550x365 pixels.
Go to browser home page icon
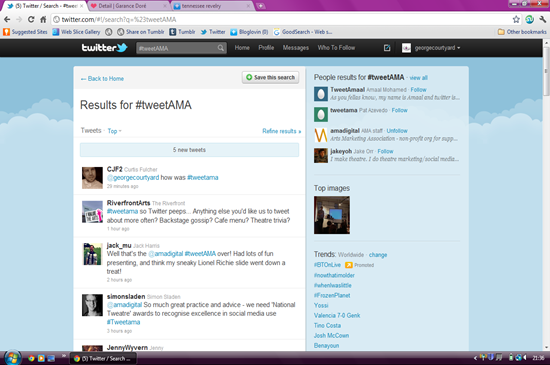pos(43,19)
